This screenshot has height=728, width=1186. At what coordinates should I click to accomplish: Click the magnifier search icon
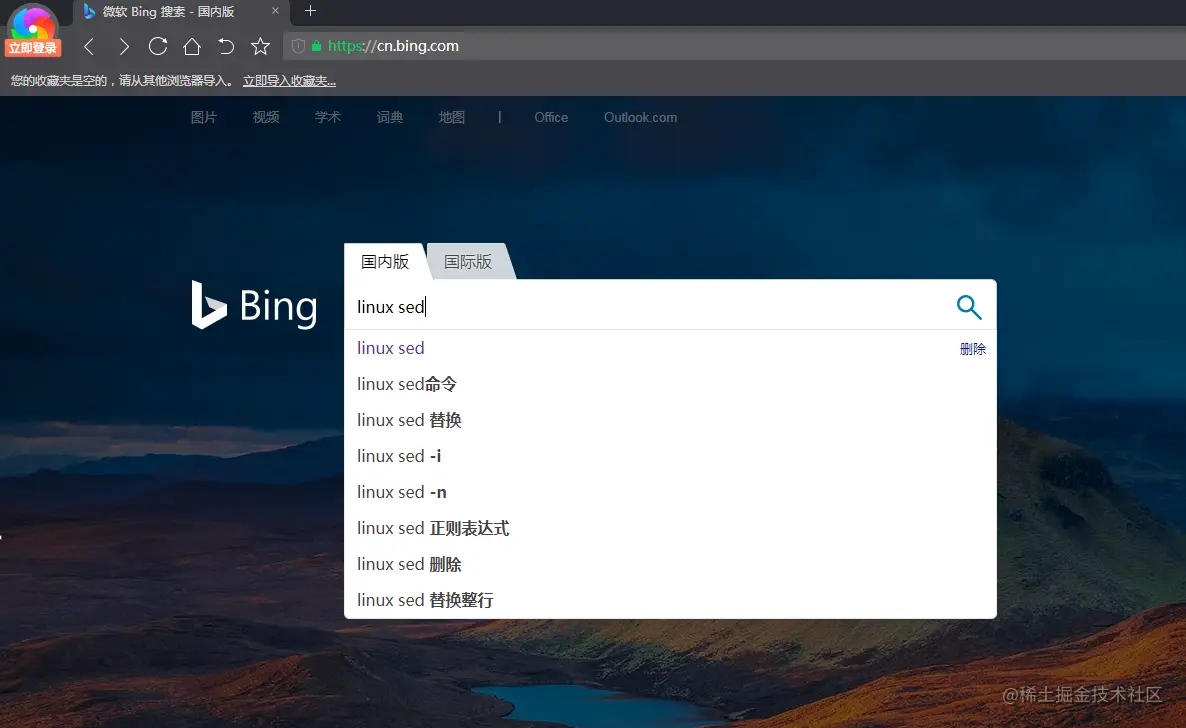(x=969, y=306)
